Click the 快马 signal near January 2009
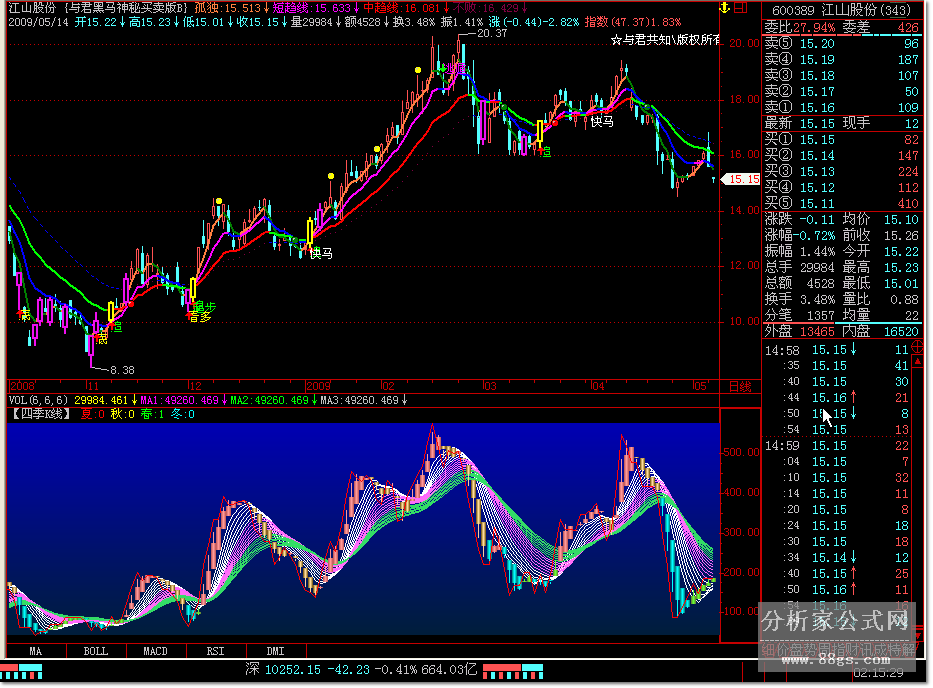 321,254
